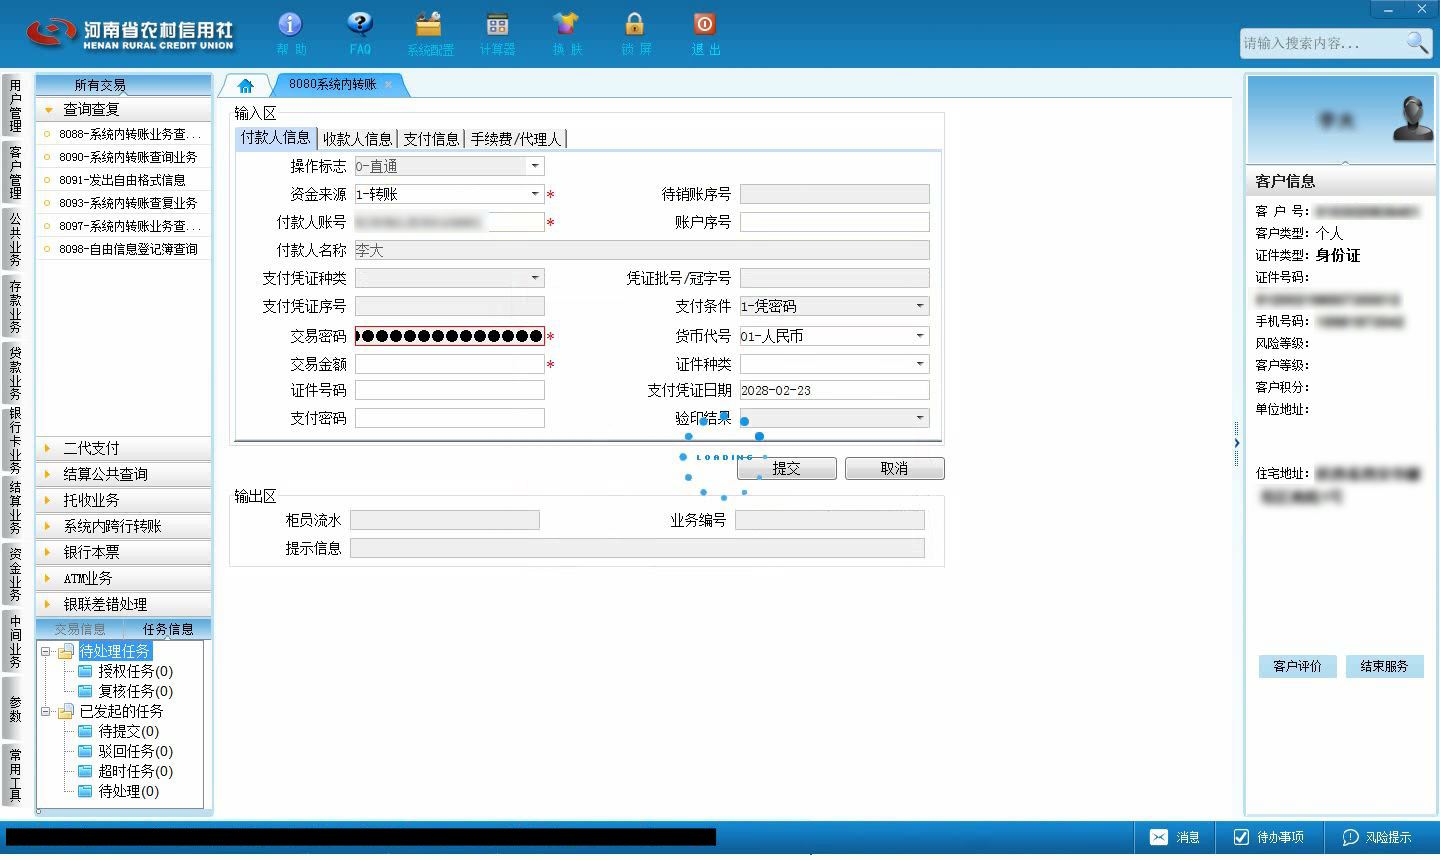The width and height of the screenshot is (1440, 860).
Task: Expand the 托收业务 group
Action: click(123, 500)
